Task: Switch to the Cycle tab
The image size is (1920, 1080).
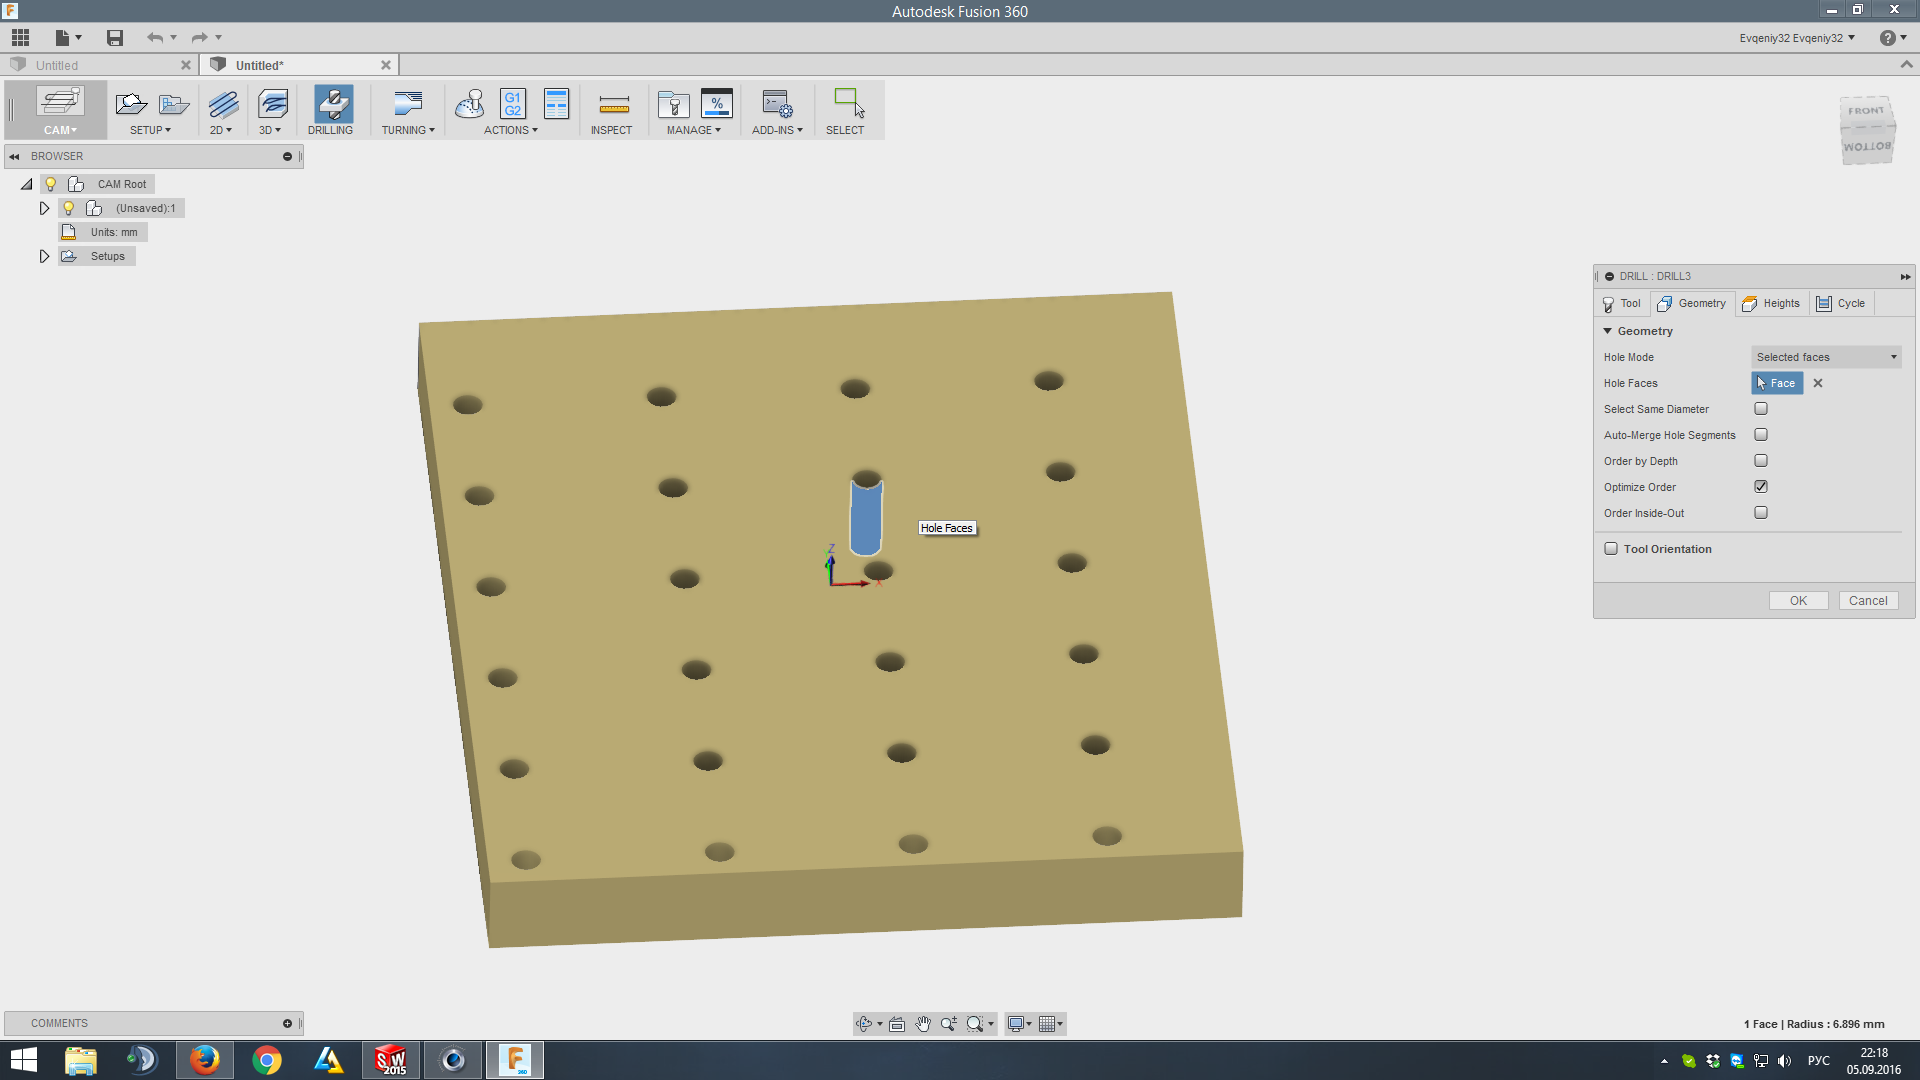Action: point(1841,304)
